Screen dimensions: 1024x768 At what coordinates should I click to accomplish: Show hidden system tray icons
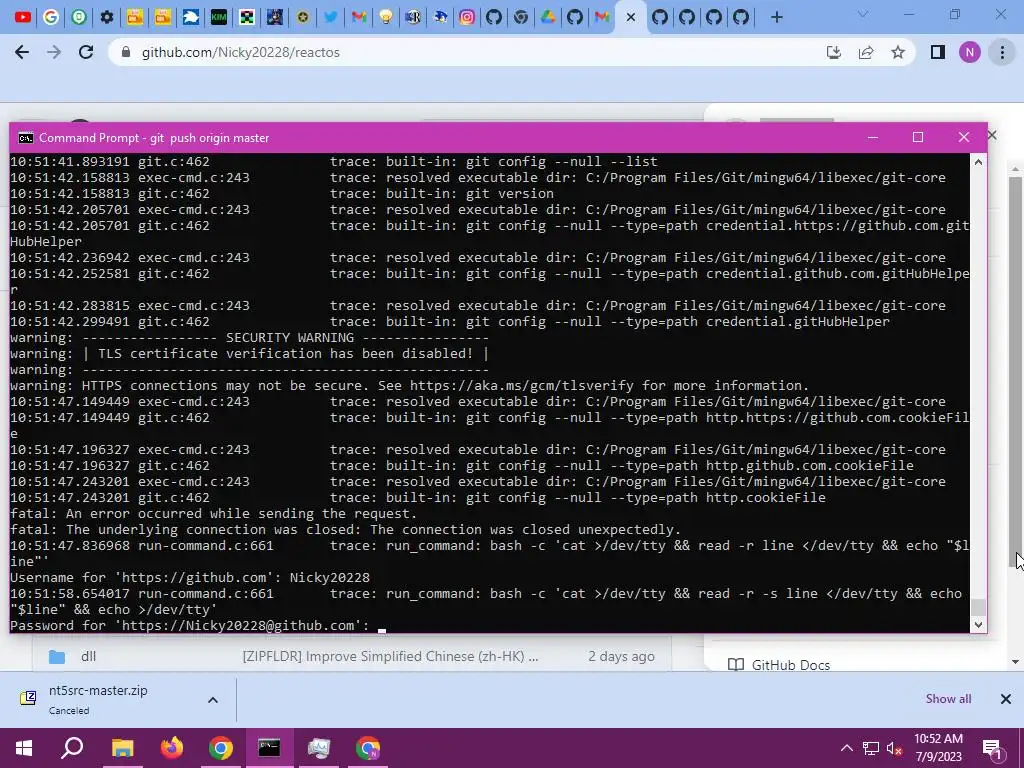[846, 748]
